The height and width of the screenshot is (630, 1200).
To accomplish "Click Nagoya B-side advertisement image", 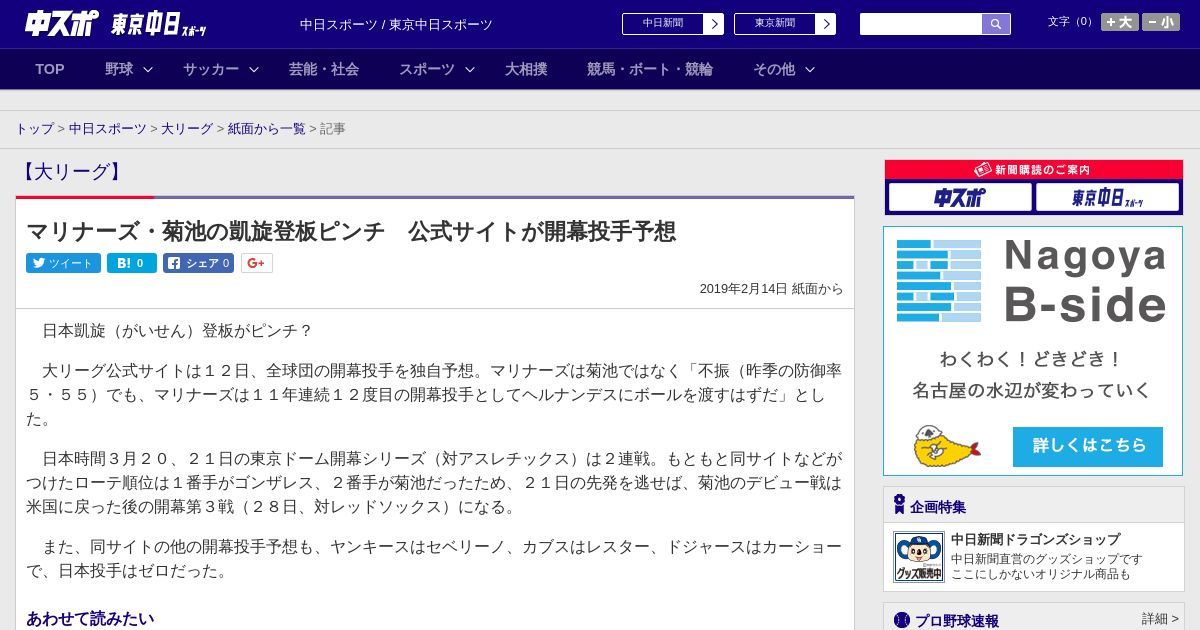I will tap(1033, 351).
